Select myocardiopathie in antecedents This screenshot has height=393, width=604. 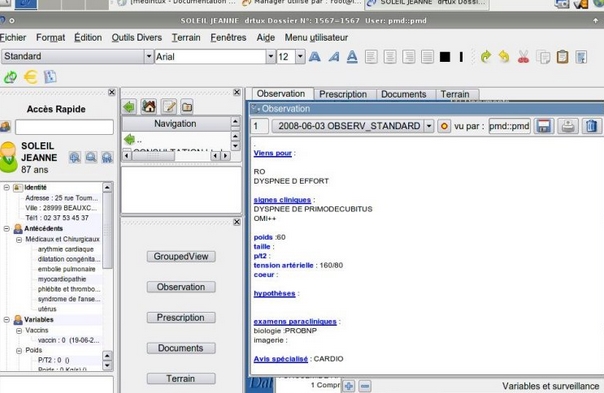tap(62, 279)
